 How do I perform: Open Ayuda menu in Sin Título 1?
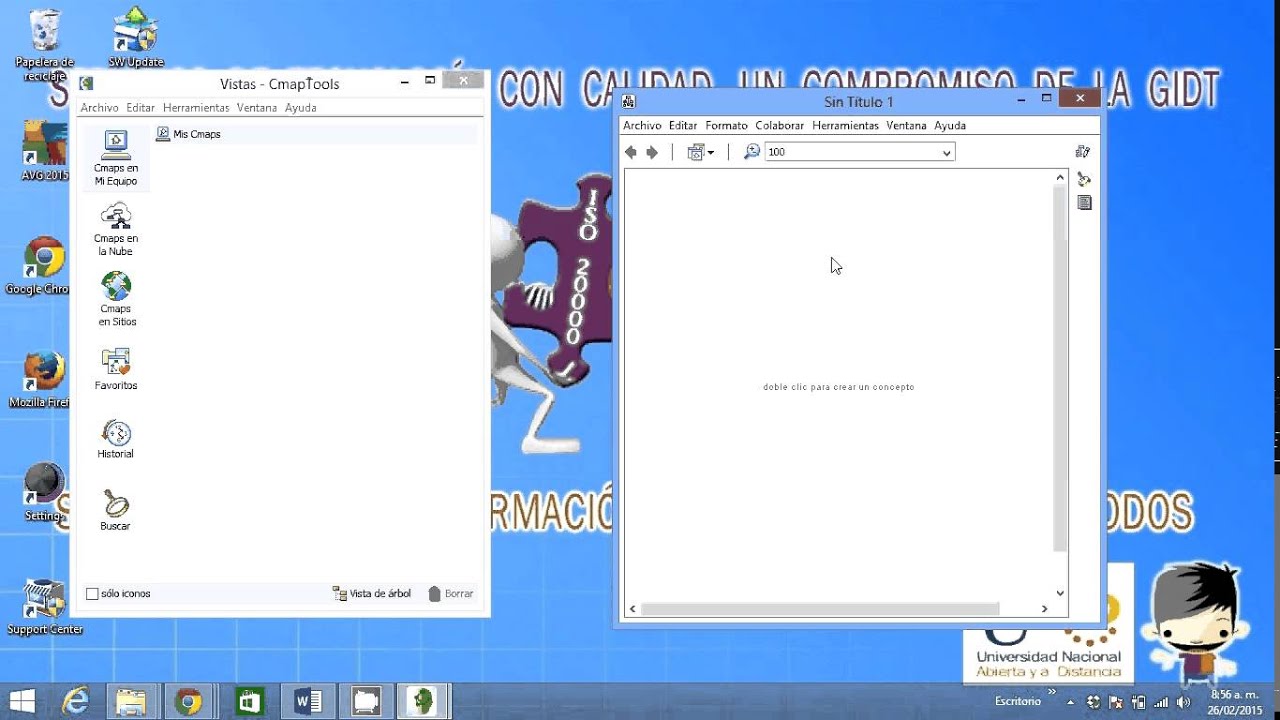tap(950, 126)
